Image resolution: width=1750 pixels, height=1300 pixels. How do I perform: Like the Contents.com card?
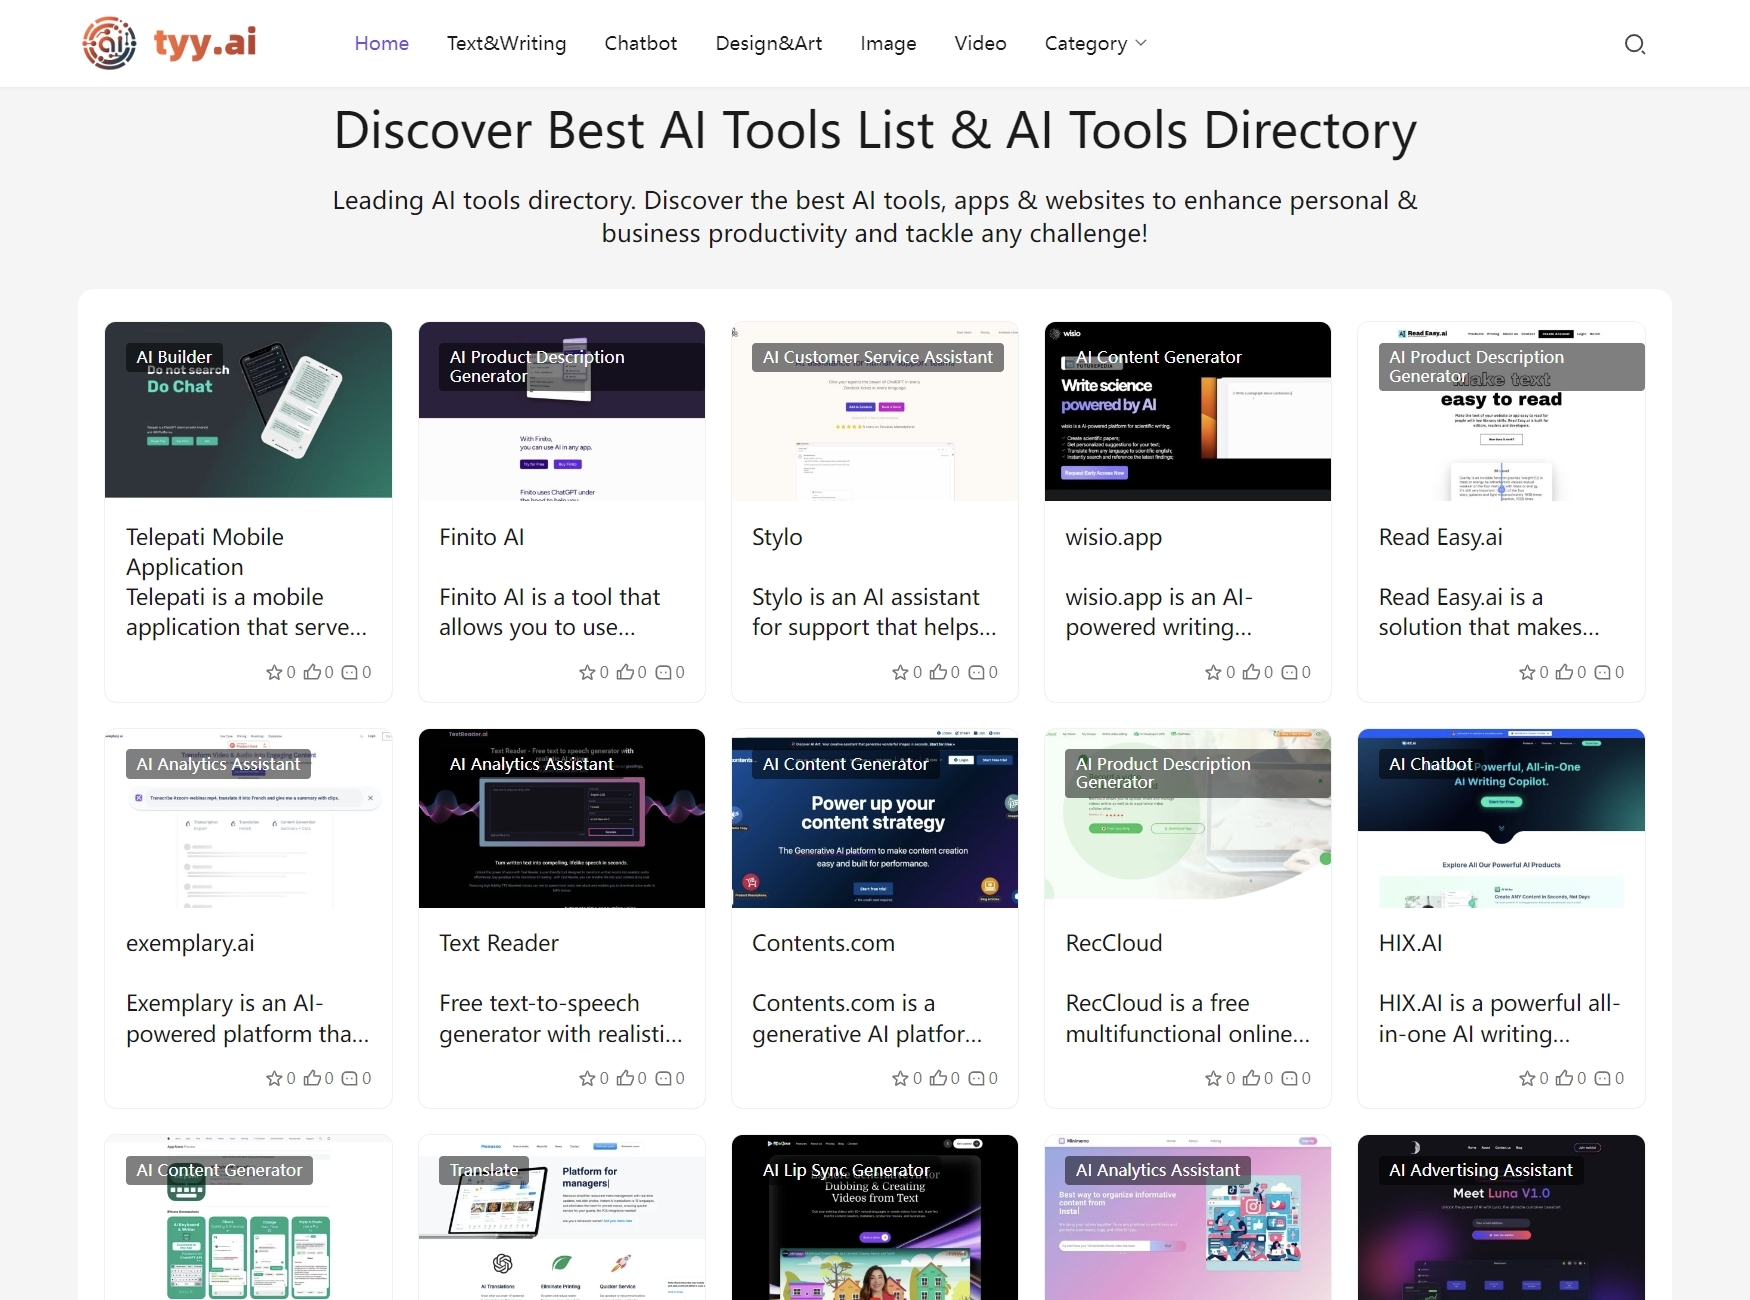pyautogui.click(x=938, y=1079)
